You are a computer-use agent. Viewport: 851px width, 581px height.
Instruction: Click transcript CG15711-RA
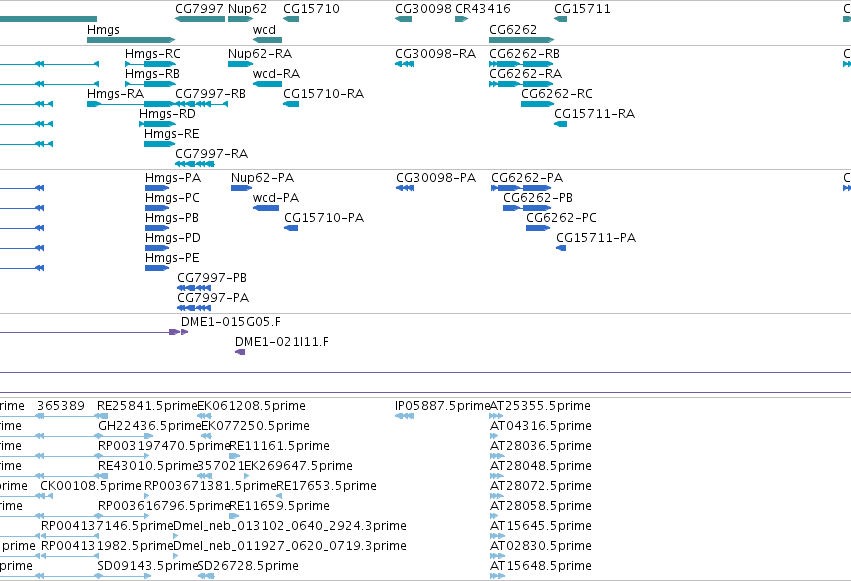561,124
